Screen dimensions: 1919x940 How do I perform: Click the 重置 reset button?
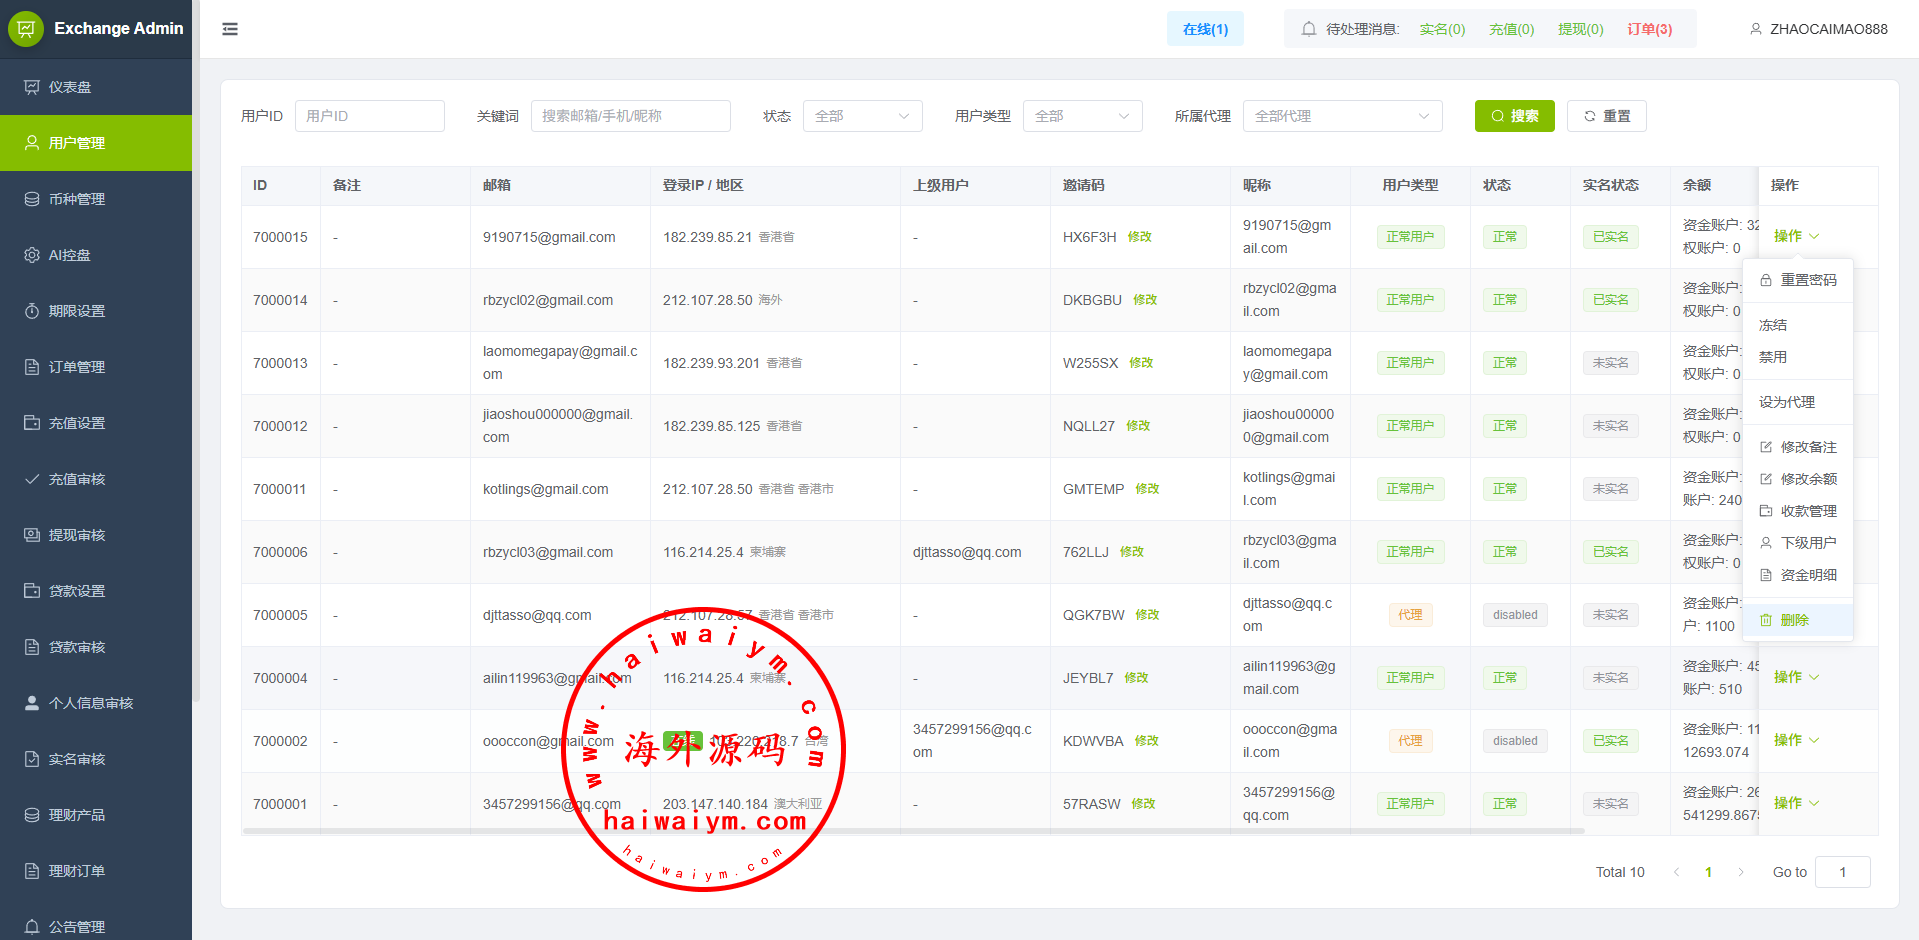tap(1606, 116)
